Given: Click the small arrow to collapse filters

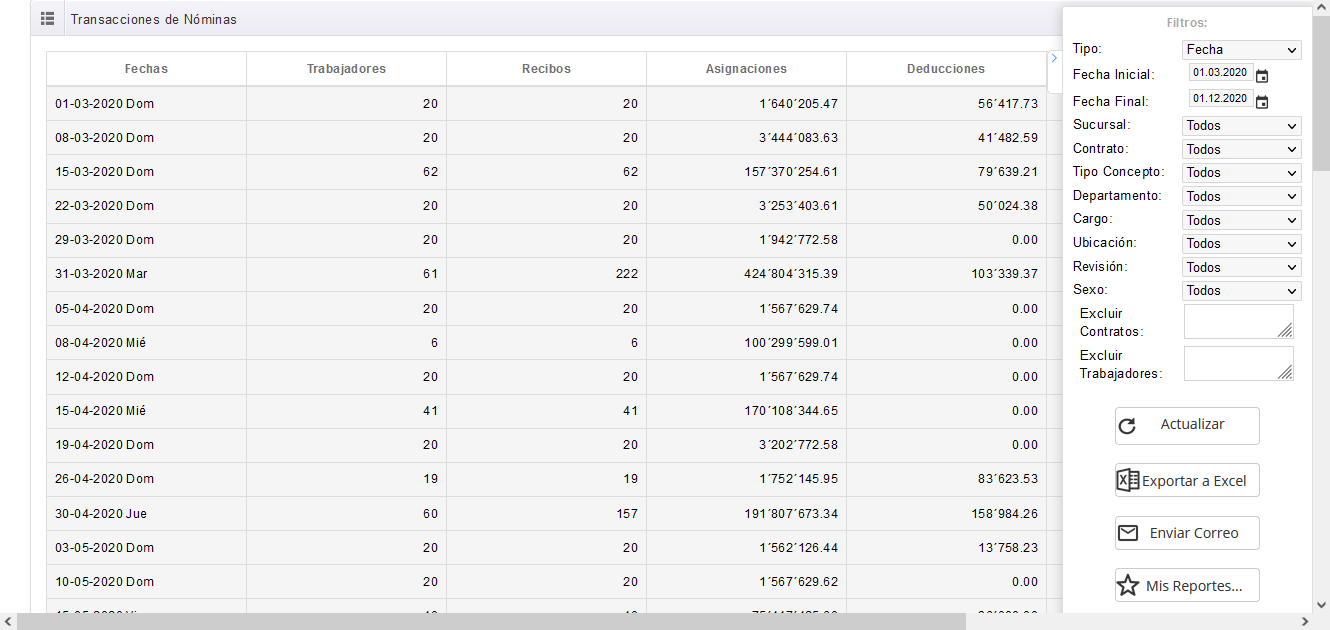Looking at the screenshot, I should coord(1054,59).
